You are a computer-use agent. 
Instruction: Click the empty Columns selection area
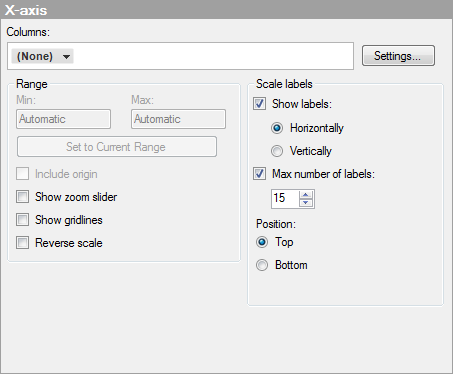click(x=213, y=56)
